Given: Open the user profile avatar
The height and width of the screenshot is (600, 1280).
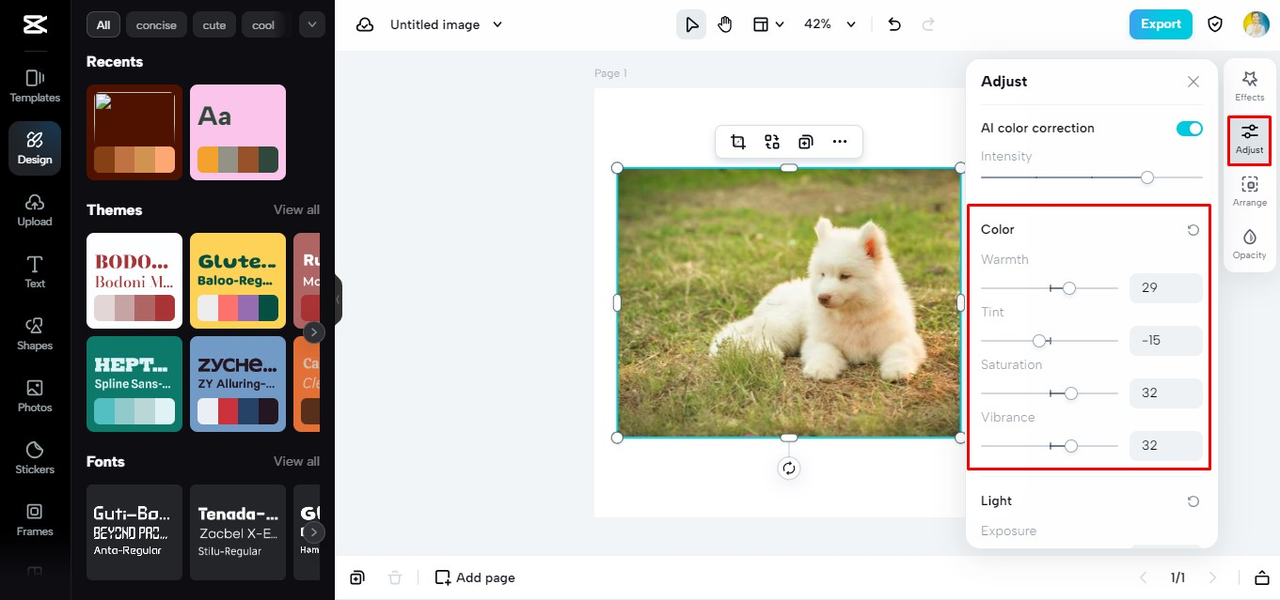Looking at the screenshot, I should click(x=1256, y=24).
